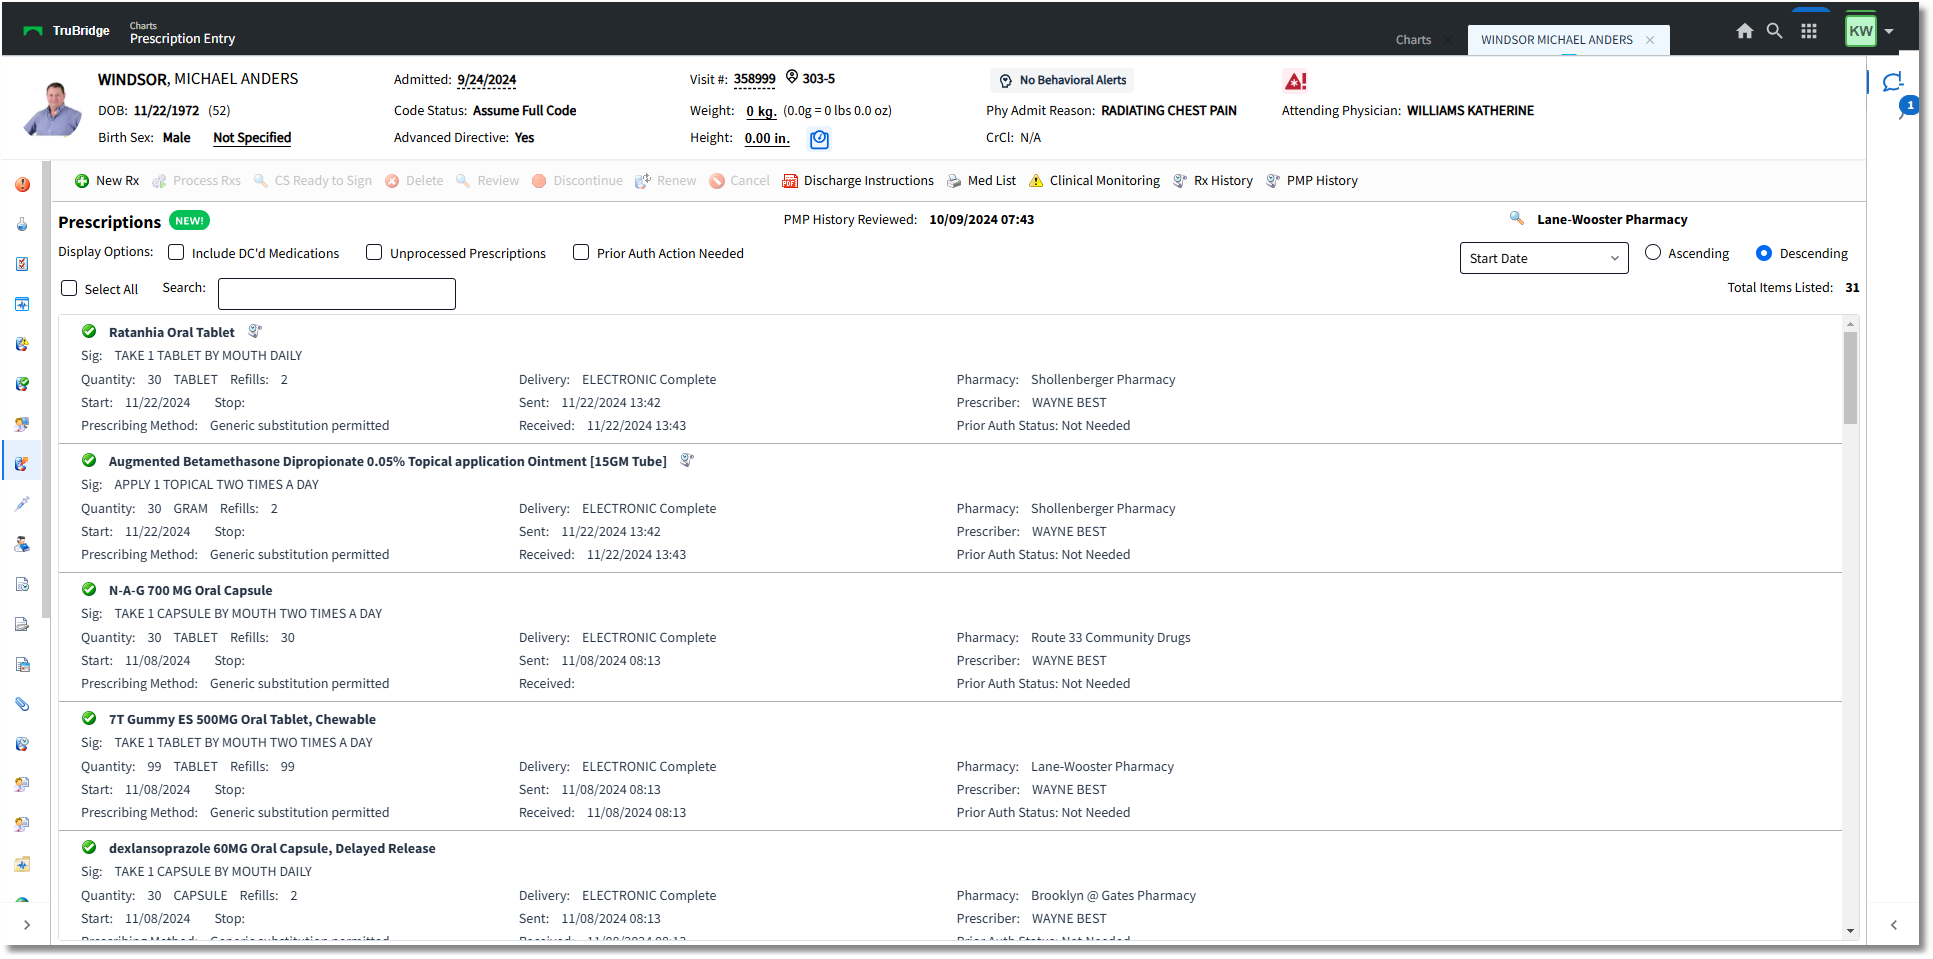The image size is (1933, 959).
Task: Click history icon beside Ratanhia Oral Tablet
Action: (255, 331)
